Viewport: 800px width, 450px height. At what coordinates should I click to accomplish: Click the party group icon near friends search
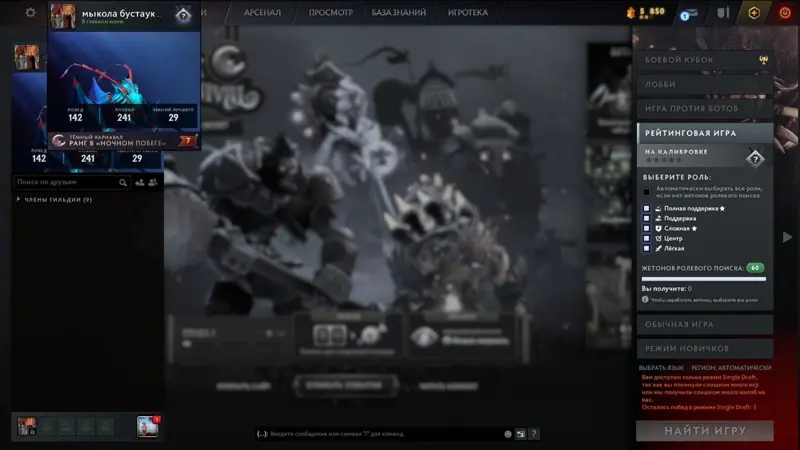coord(153,182)
